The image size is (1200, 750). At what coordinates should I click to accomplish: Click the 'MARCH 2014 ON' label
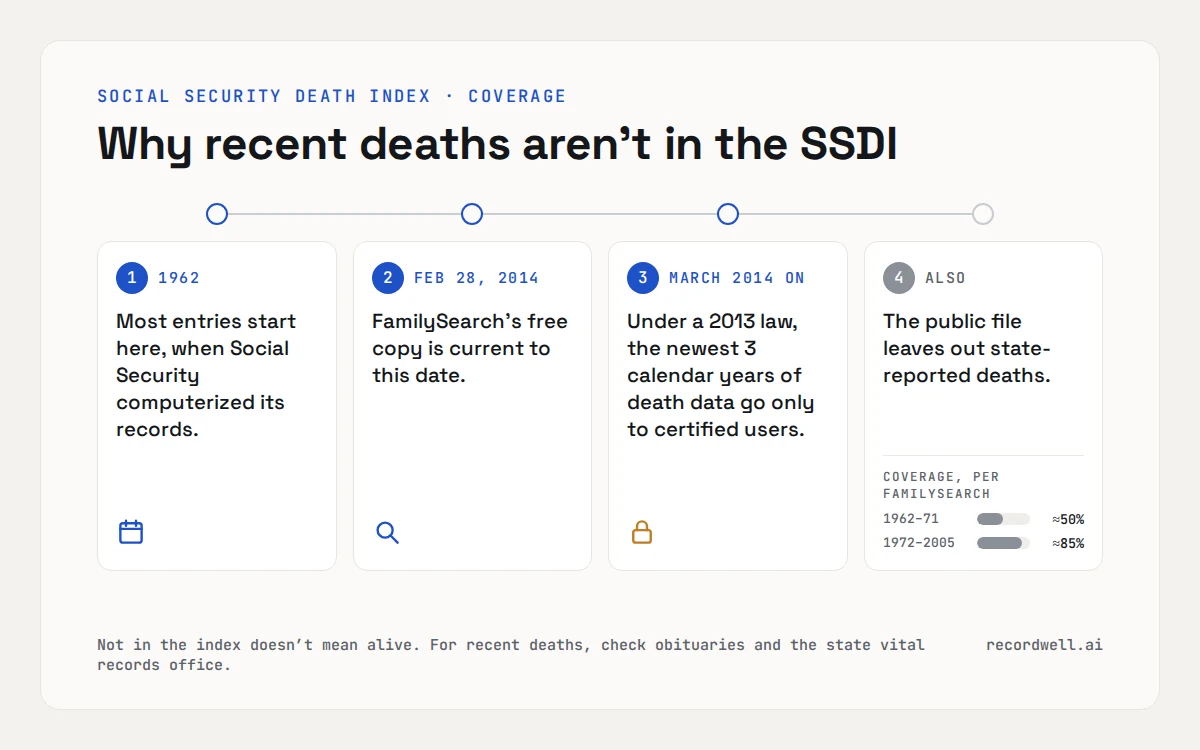[x=737, y=278]
